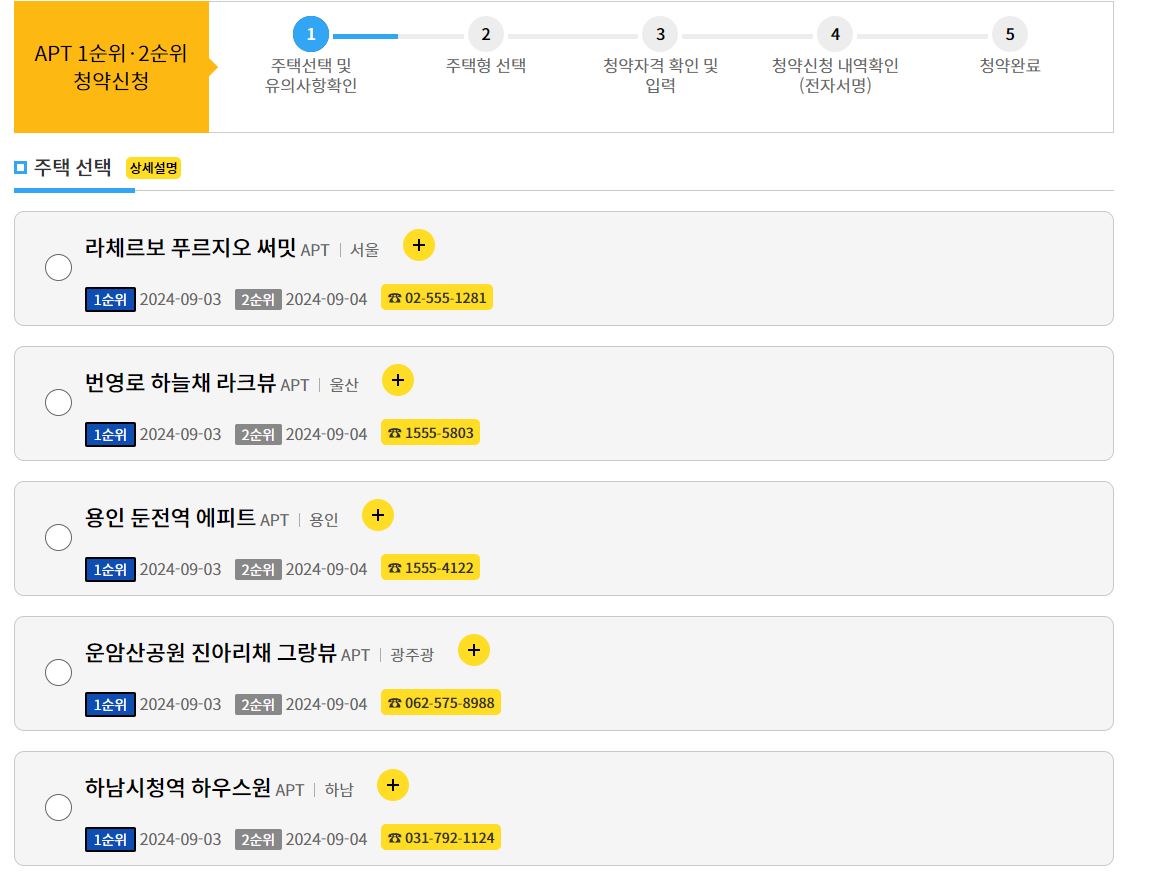The width and height of the screenshot is (1151, 884).
Task: Expand 운암산공원 진아리채 그랑뷰 plus button
Action: click(473, 651)
